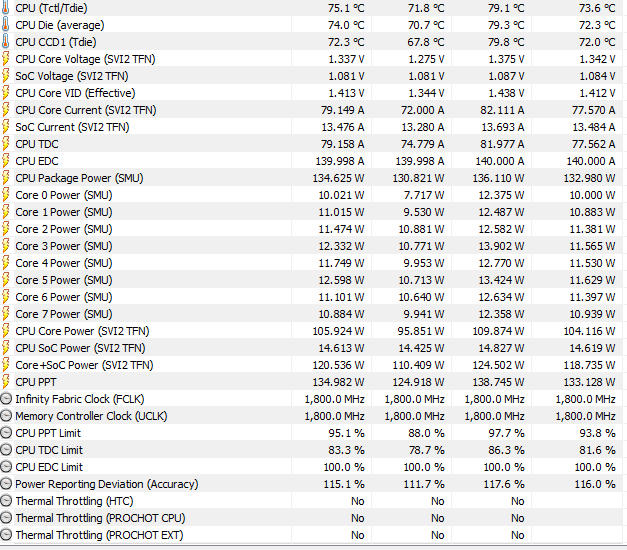Select the SoC Voltage (SVI2 TFN) label
This screenshot has width=627, height=550.
pyautogui.click(x=72, y=76)
